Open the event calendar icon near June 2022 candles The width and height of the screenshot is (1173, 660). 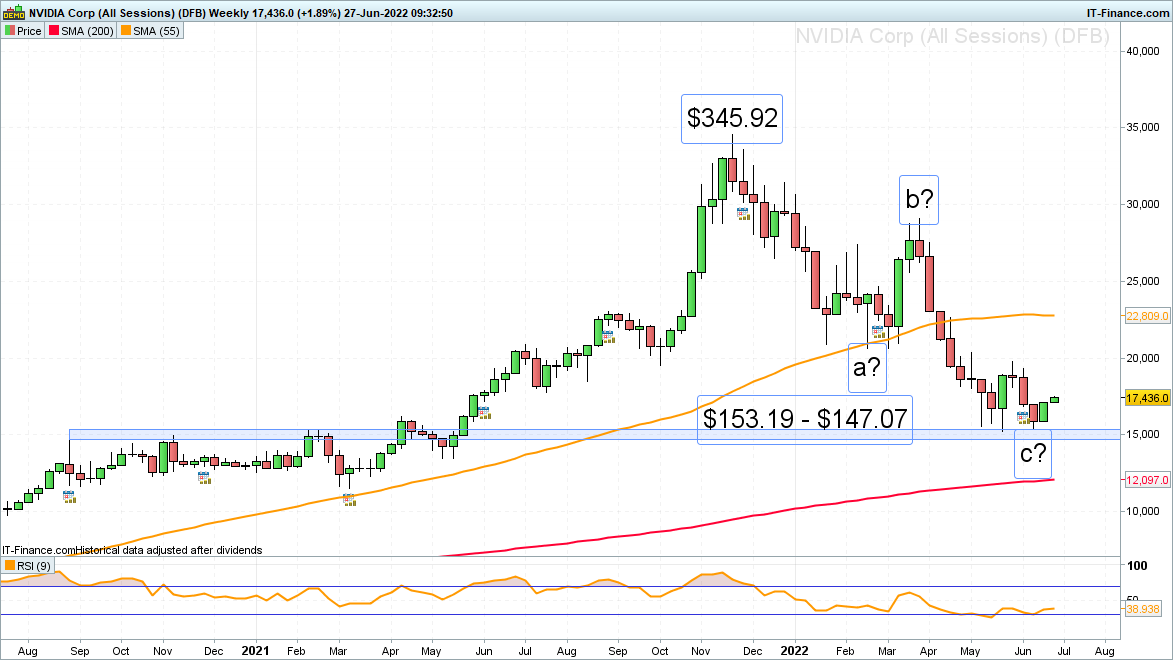1023,418
